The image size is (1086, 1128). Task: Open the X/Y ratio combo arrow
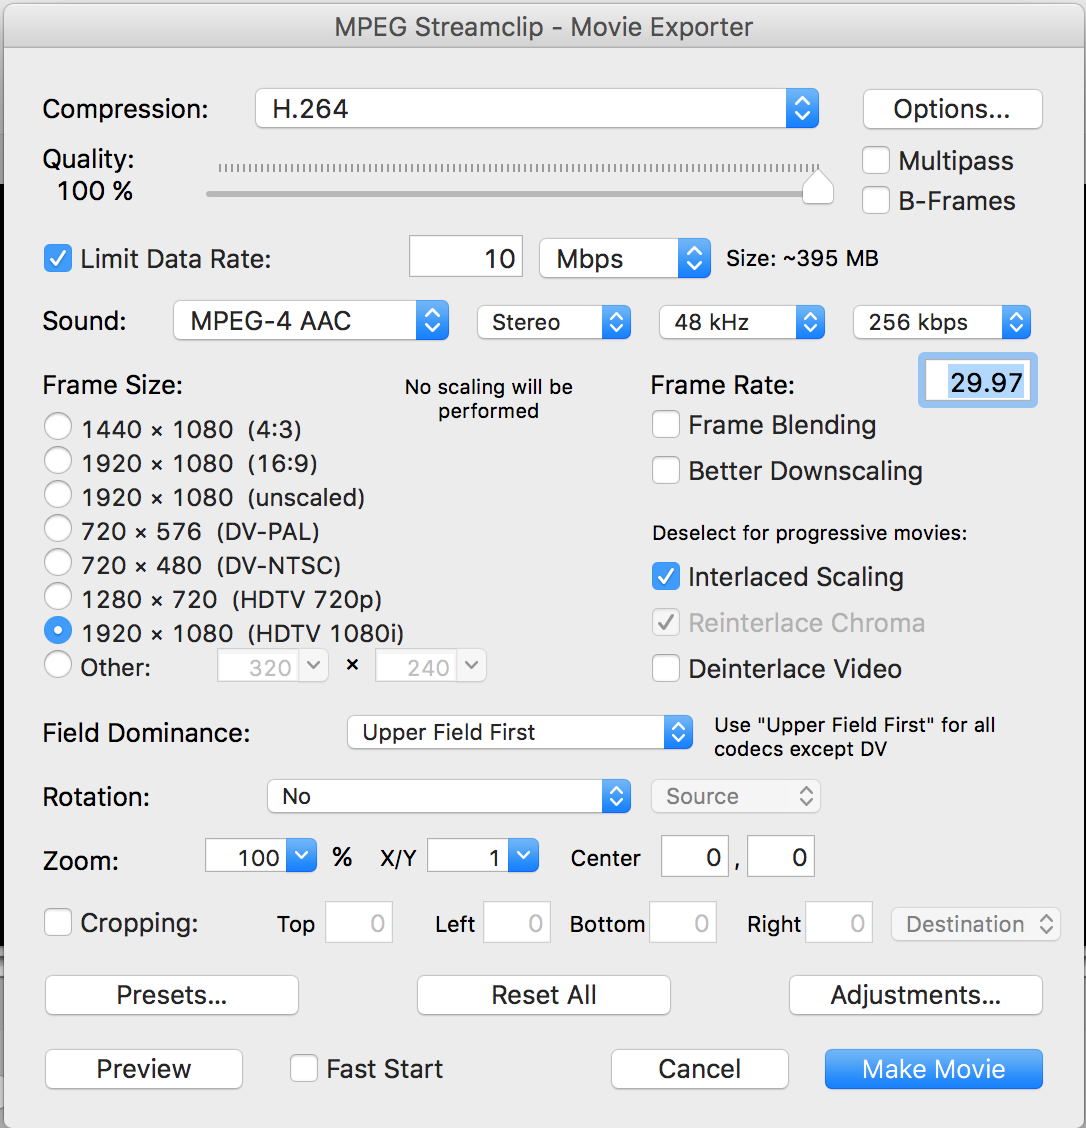pyautogui.click(x=524, y=855)
